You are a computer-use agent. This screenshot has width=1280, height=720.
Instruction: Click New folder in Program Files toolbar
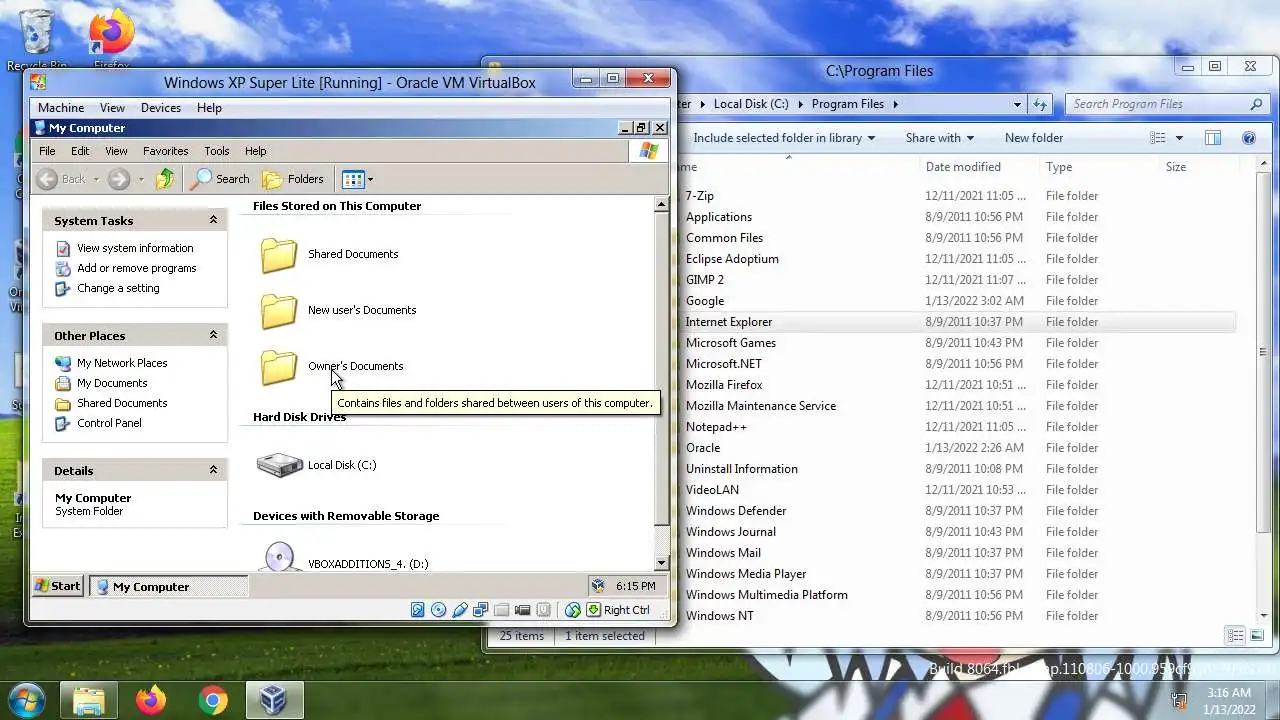click(1034, 138)
